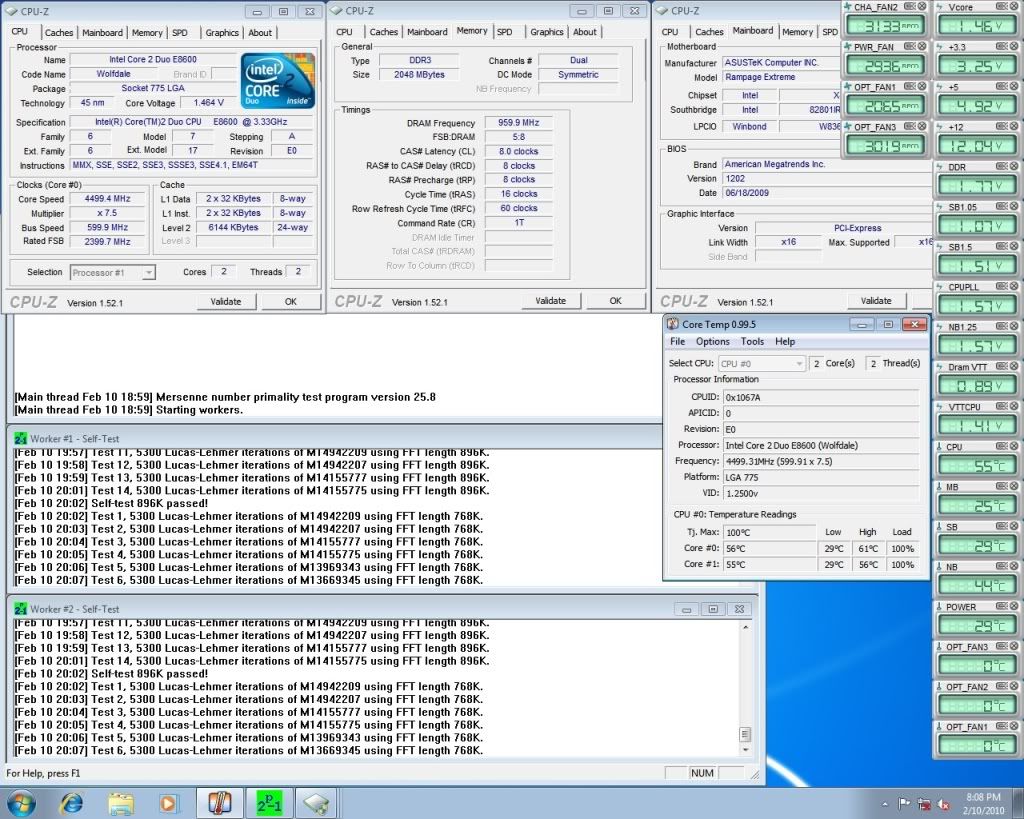The height and width of the screenshot is (819, 1024).
Task: Open settings icon on +3.3 voltage panel
Action: click(1001, 46)
